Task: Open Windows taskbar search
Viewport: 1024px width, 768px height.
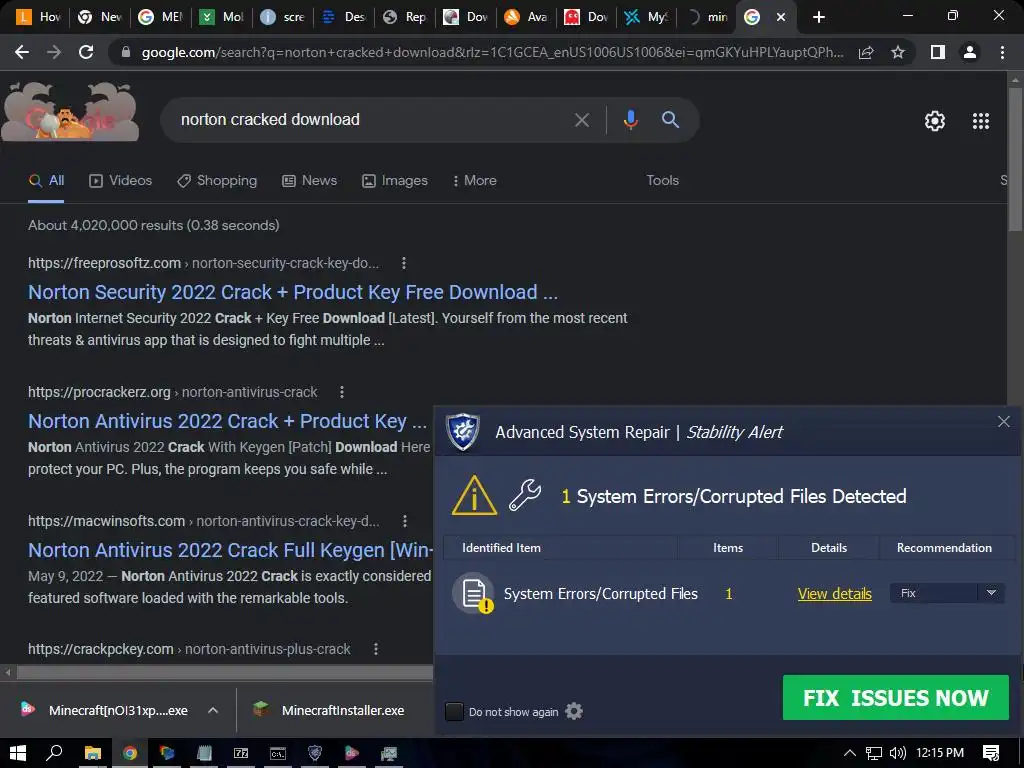Action: click(x=54, y=753)
